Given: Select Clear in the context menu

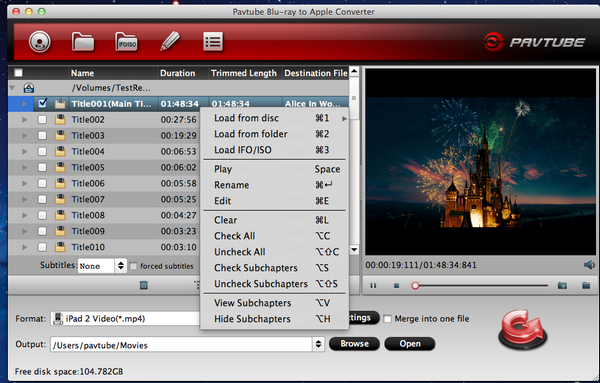Looking at the screenshot, I should [274, 220].
